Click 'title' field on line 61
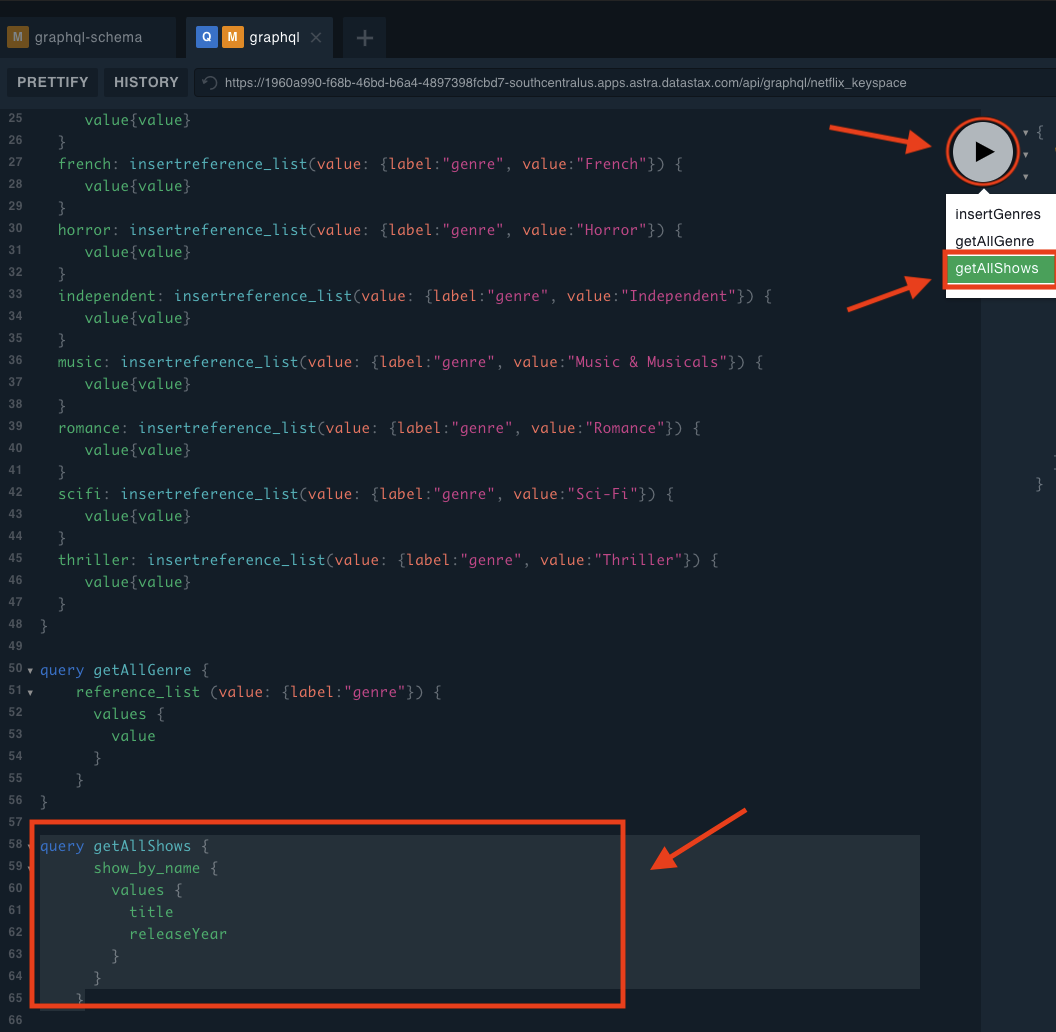The image size is (1056, 1032). coord(151,911)
